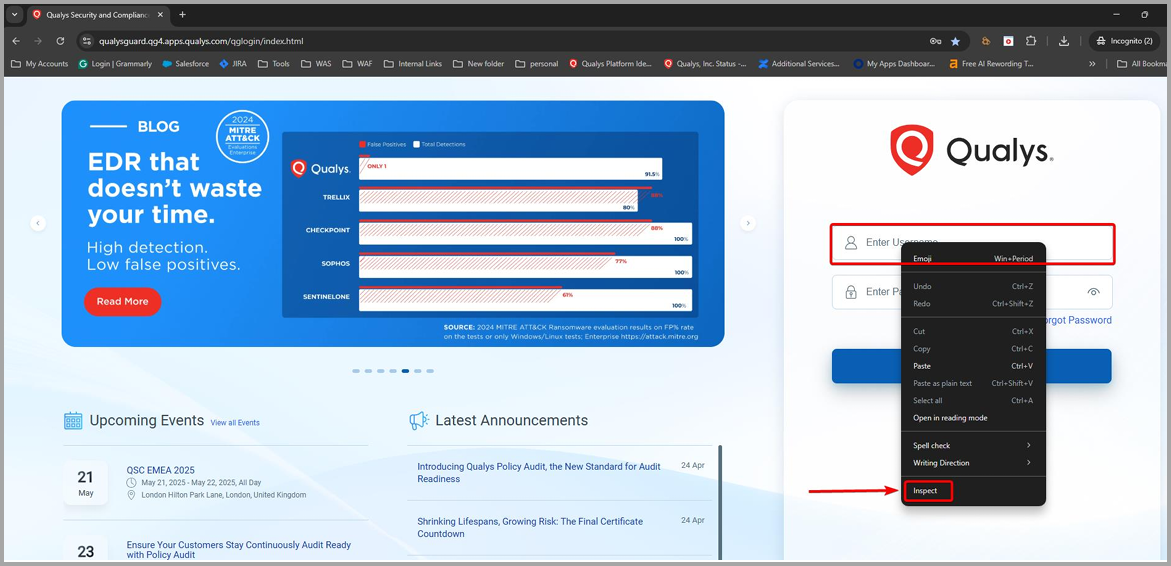Click the Read More button

pos(122,302)
